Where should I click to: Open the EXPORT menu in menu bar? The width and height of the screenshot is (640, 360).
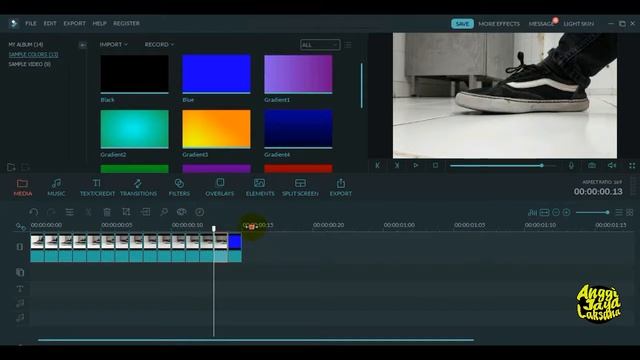point(74,24)
